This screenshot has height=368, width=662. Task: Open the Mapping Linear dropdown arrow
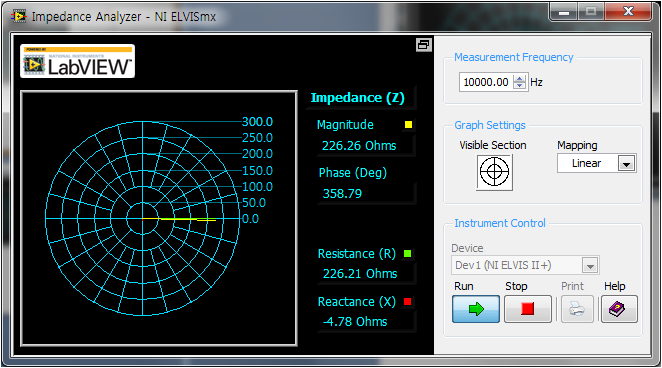[627, 164]
